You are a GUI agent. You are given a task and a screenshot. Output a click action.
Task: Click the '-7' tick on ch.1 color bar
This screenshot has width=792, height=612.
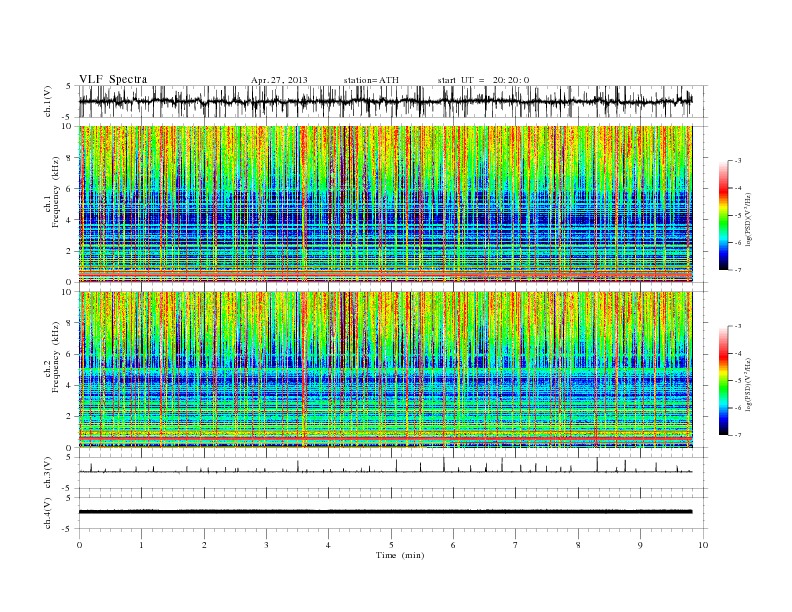tap(738, 270)
